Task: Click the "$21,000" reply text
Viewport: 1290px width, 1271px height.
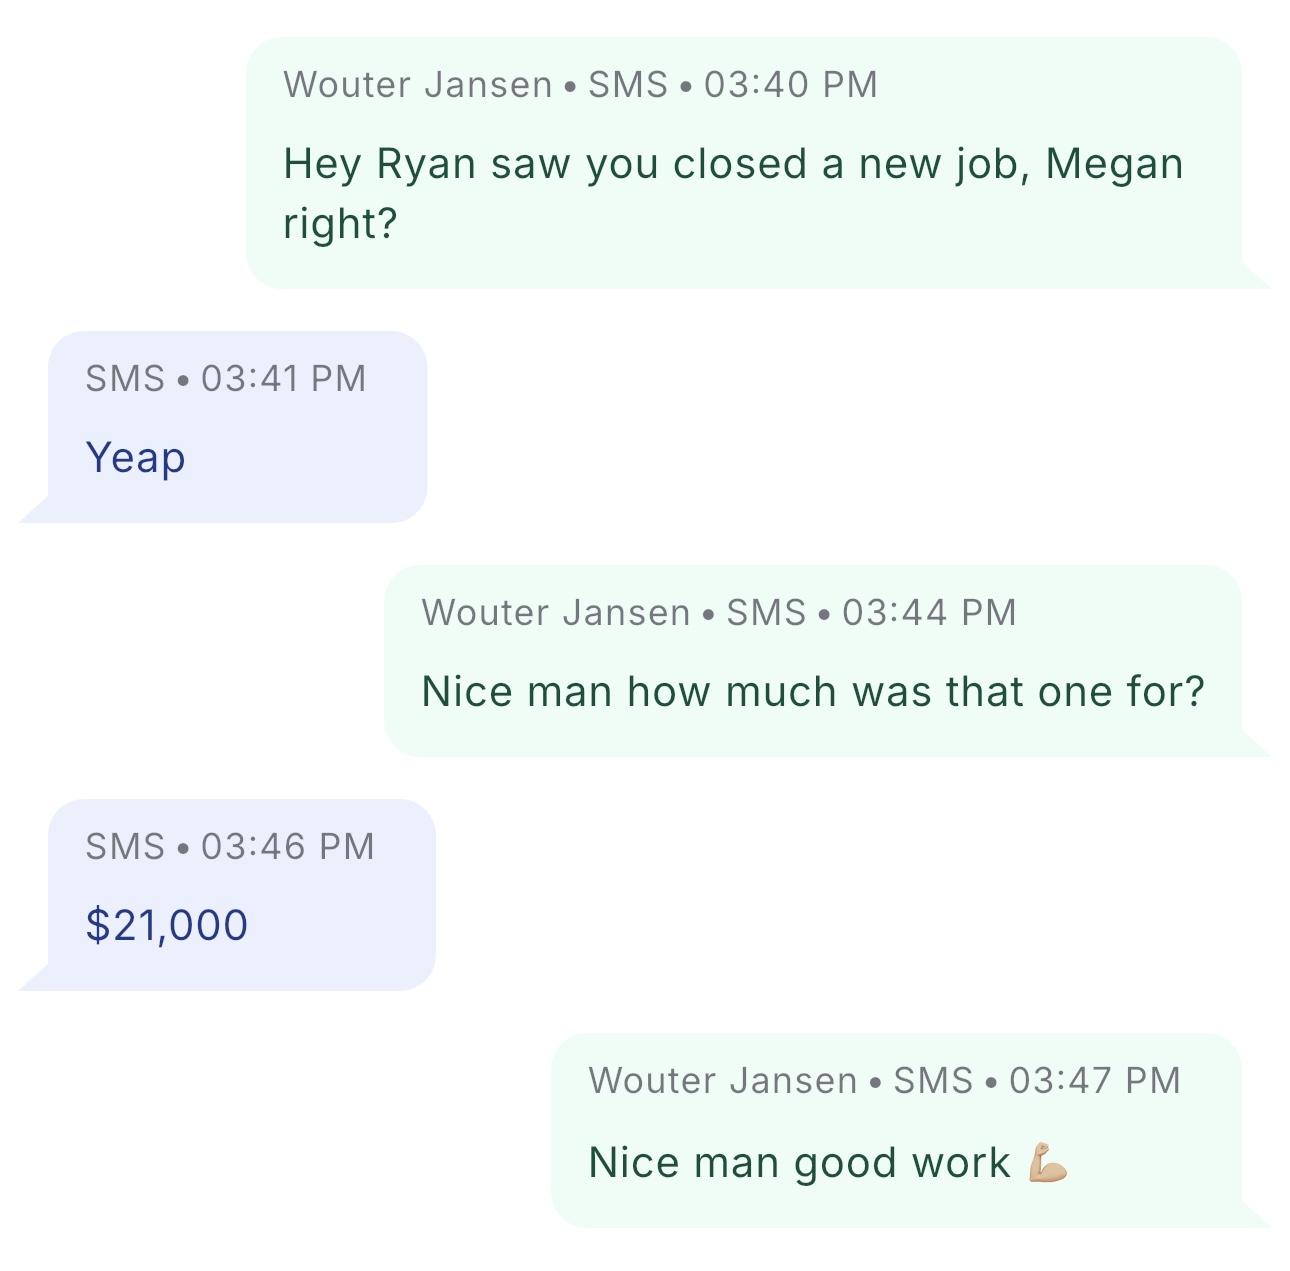Action: point(167,925)
